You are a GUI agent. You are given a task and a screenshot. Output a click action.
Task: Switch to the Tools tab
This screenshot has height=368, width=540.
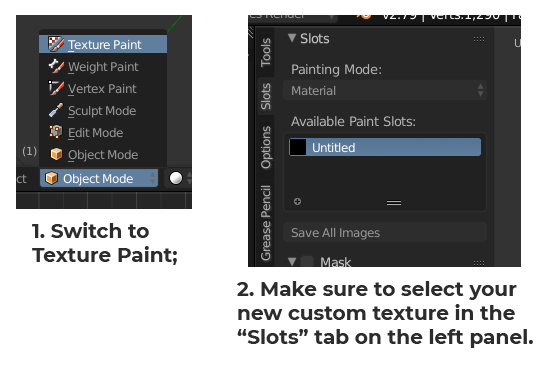(x=266, y=53)
